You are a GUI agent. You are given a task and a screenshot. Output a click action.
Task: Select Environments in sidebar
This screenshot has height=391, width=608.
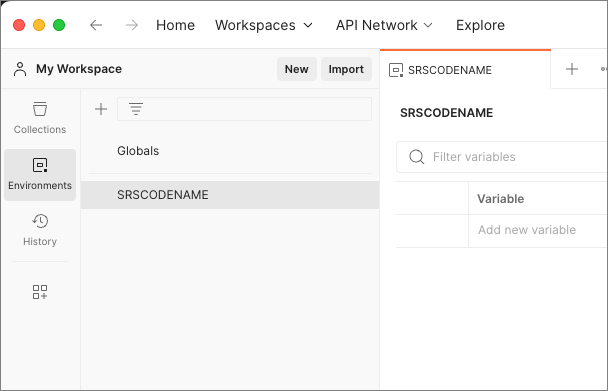[x=40, y=175]
